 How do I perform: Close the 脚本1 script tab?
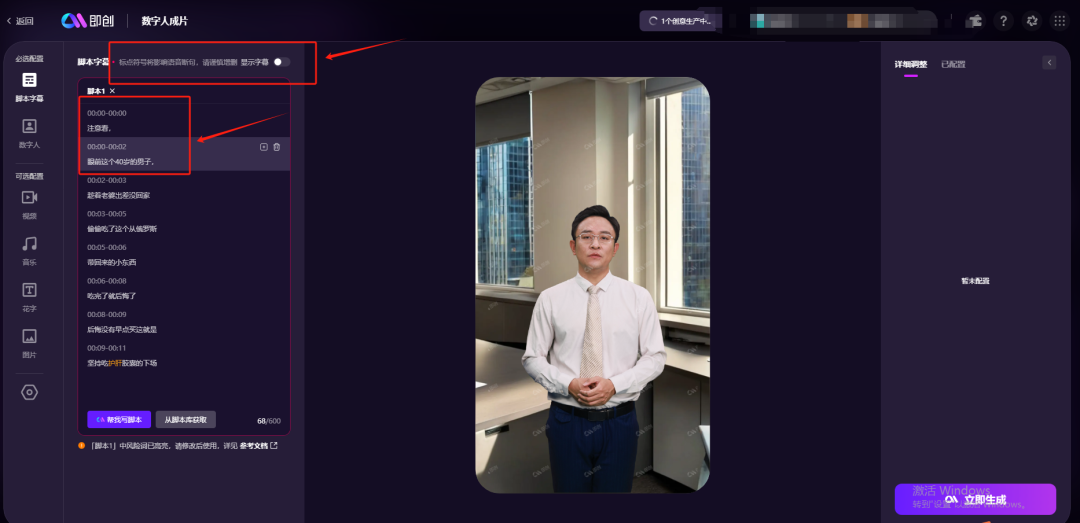(112, 91)
